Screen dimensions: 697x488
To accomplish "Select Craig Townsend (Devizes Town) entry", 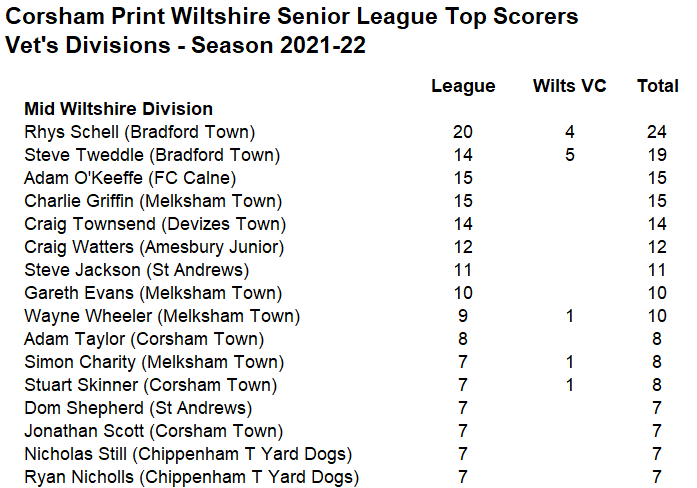I will coord(155,224).
